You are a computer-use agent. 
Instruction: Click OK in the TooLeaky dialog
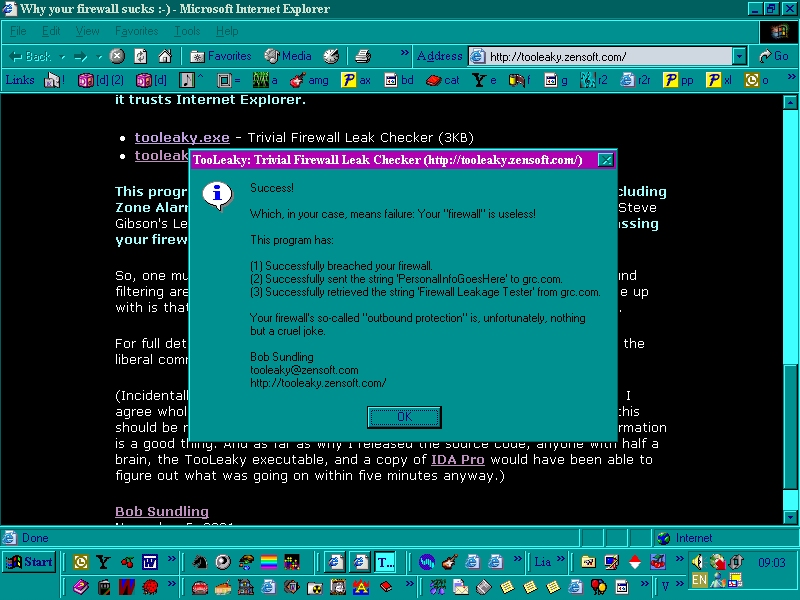(x=404, y=417)
